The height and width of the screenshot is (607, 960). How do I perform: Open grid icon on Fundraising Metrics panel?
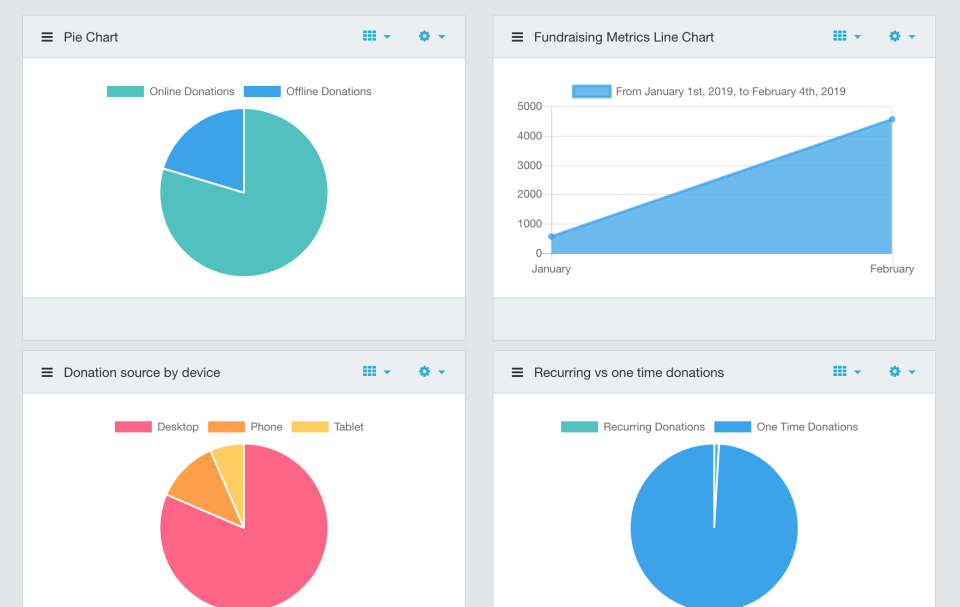[x=840, y=36]
